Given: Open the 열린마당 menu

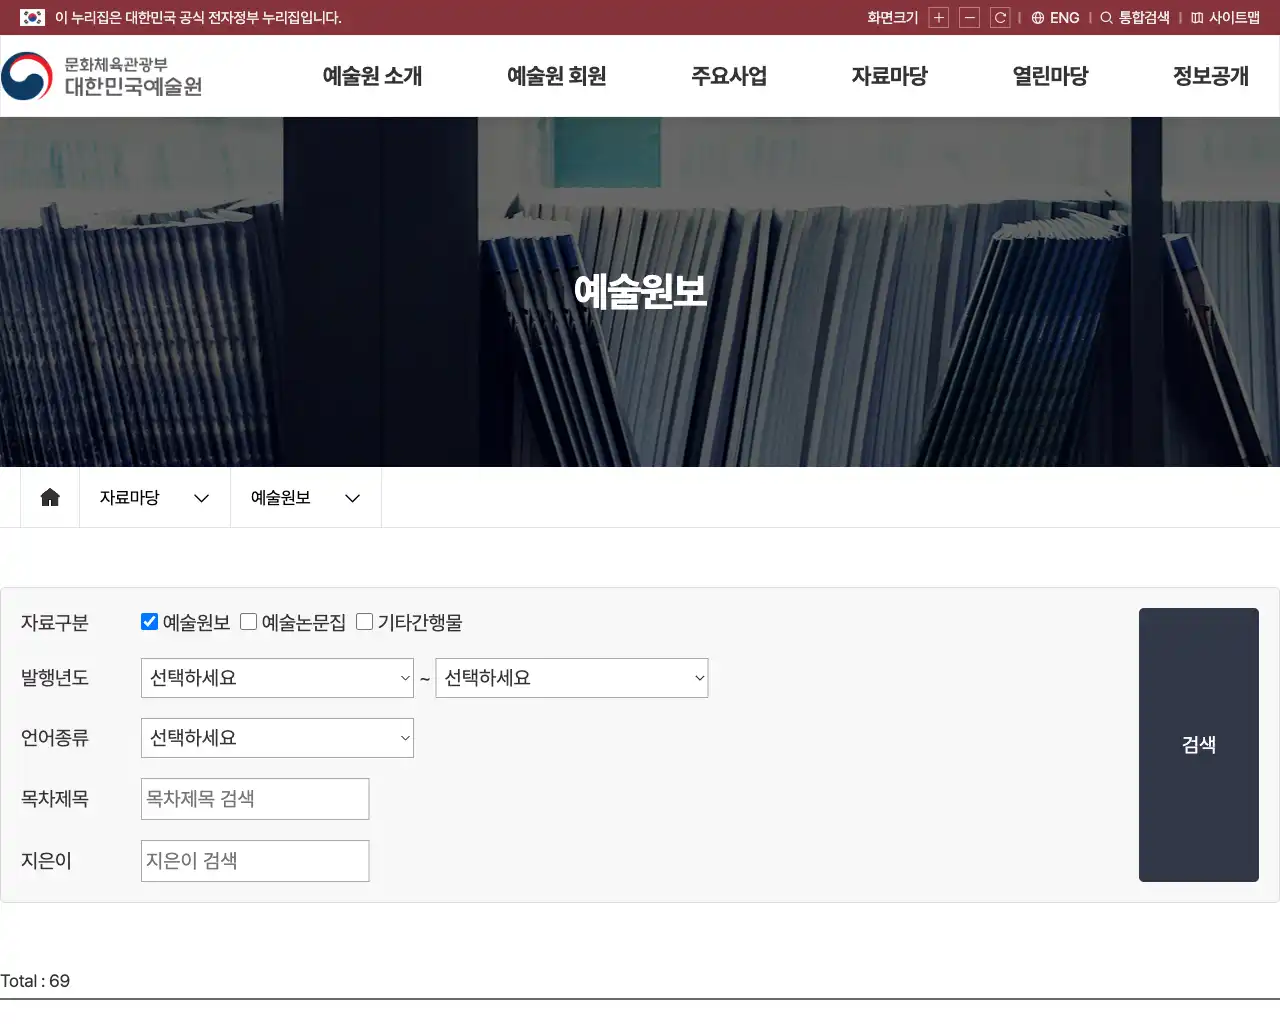Looking at the screenshot, I should tap(1050, 76).
